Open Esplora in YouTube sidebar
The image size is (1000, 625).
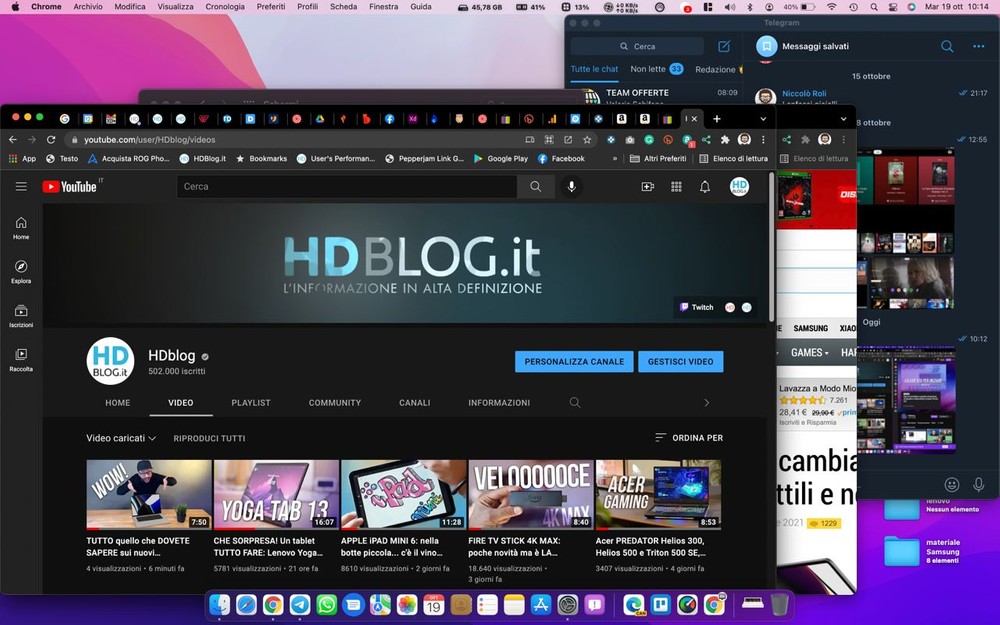pos(21,272)
